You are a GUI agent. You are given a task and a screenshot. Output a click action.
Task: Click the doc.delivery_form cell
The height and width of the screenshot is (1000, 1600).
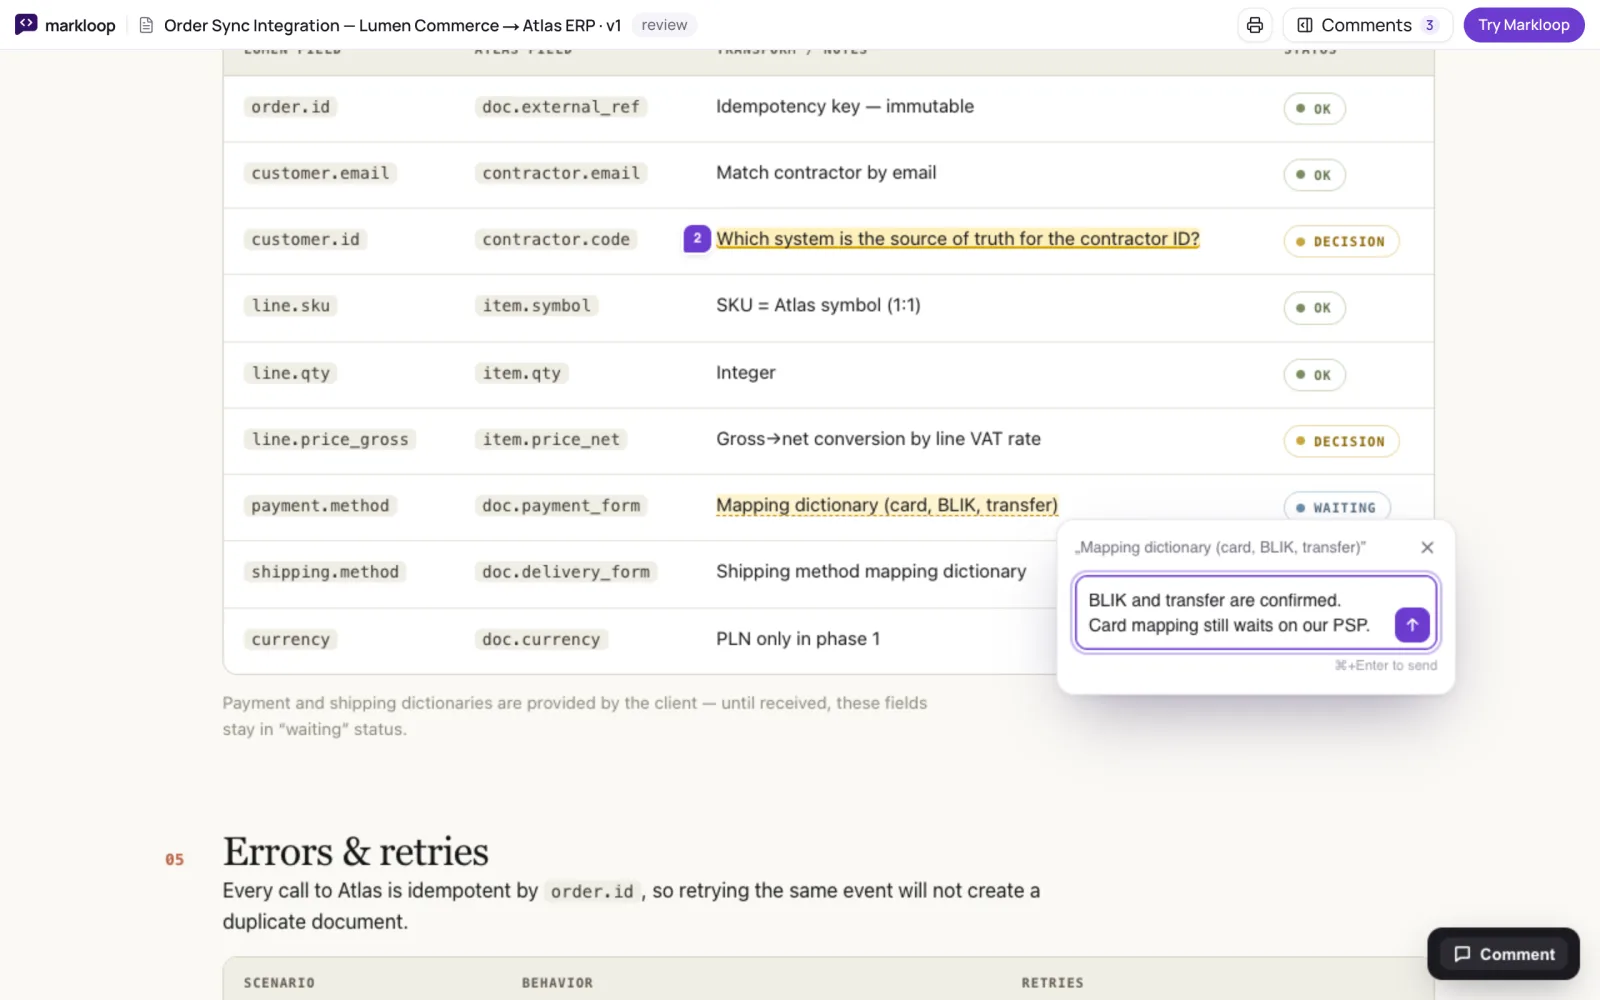coord(566,572)
